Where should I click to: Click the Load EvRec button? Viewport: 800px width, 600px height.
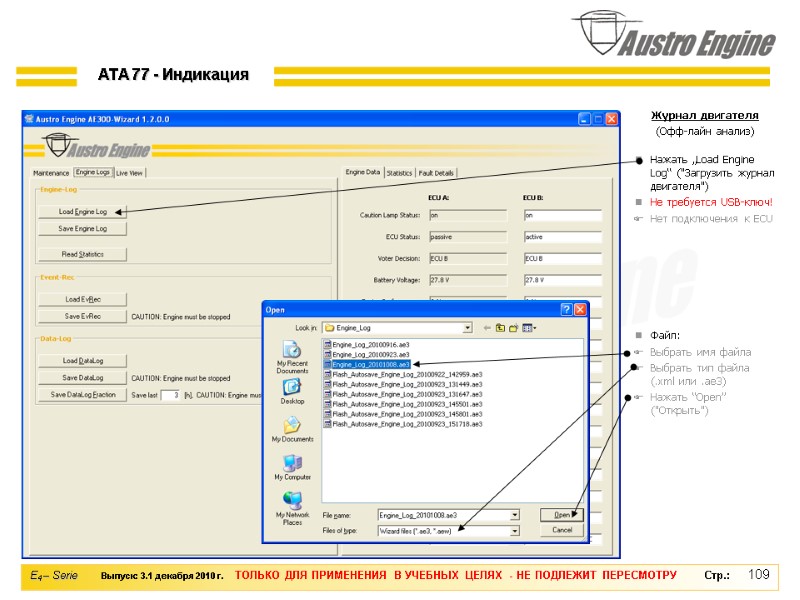point(83,299)
